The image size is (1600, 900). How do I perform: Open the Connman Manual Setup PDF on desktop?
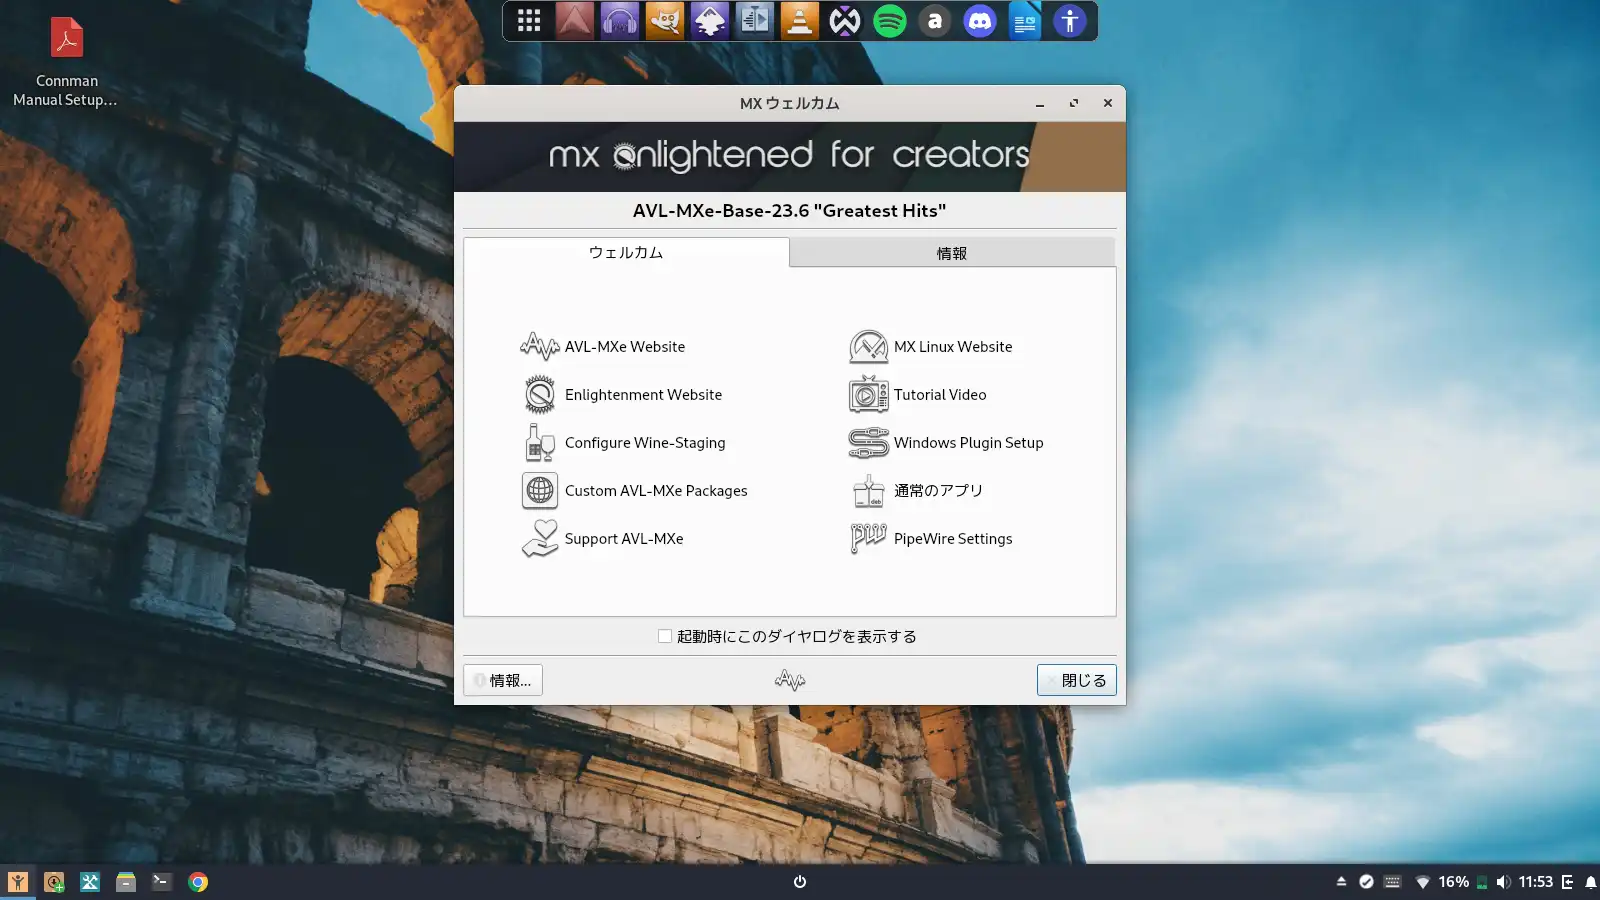tap(66, 62)
